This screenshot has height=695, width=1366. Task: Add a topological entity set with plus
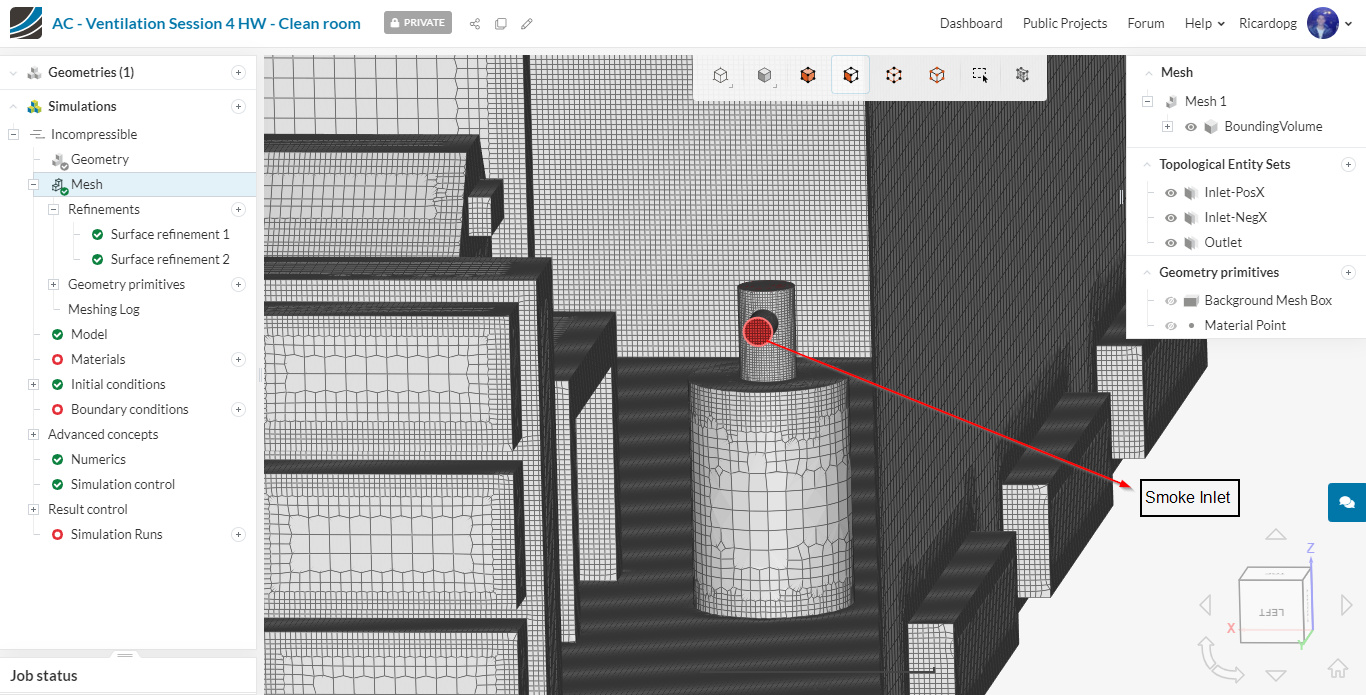click(1348, 164)
